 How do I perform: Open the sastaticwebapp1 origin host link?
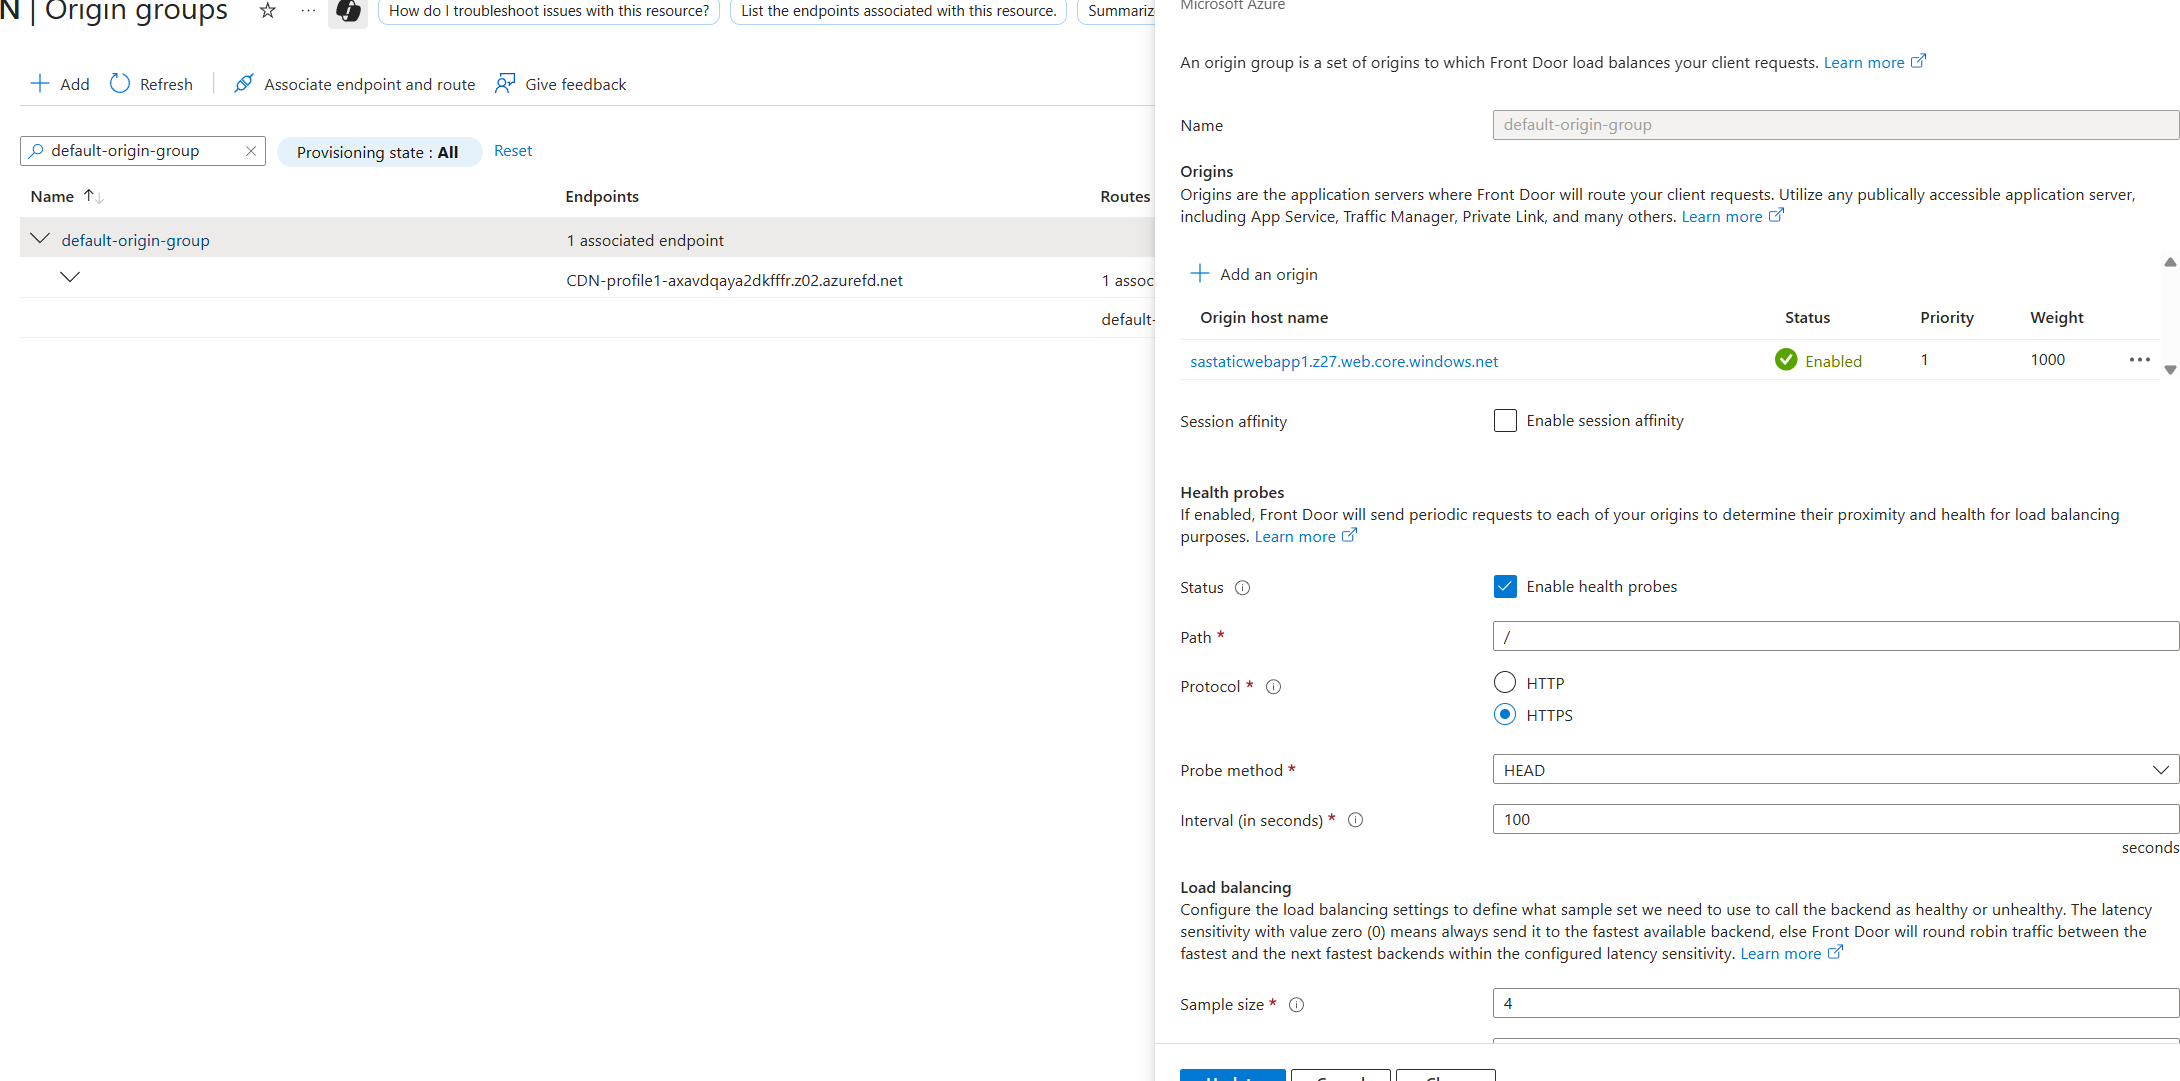tap(1344, 361)
